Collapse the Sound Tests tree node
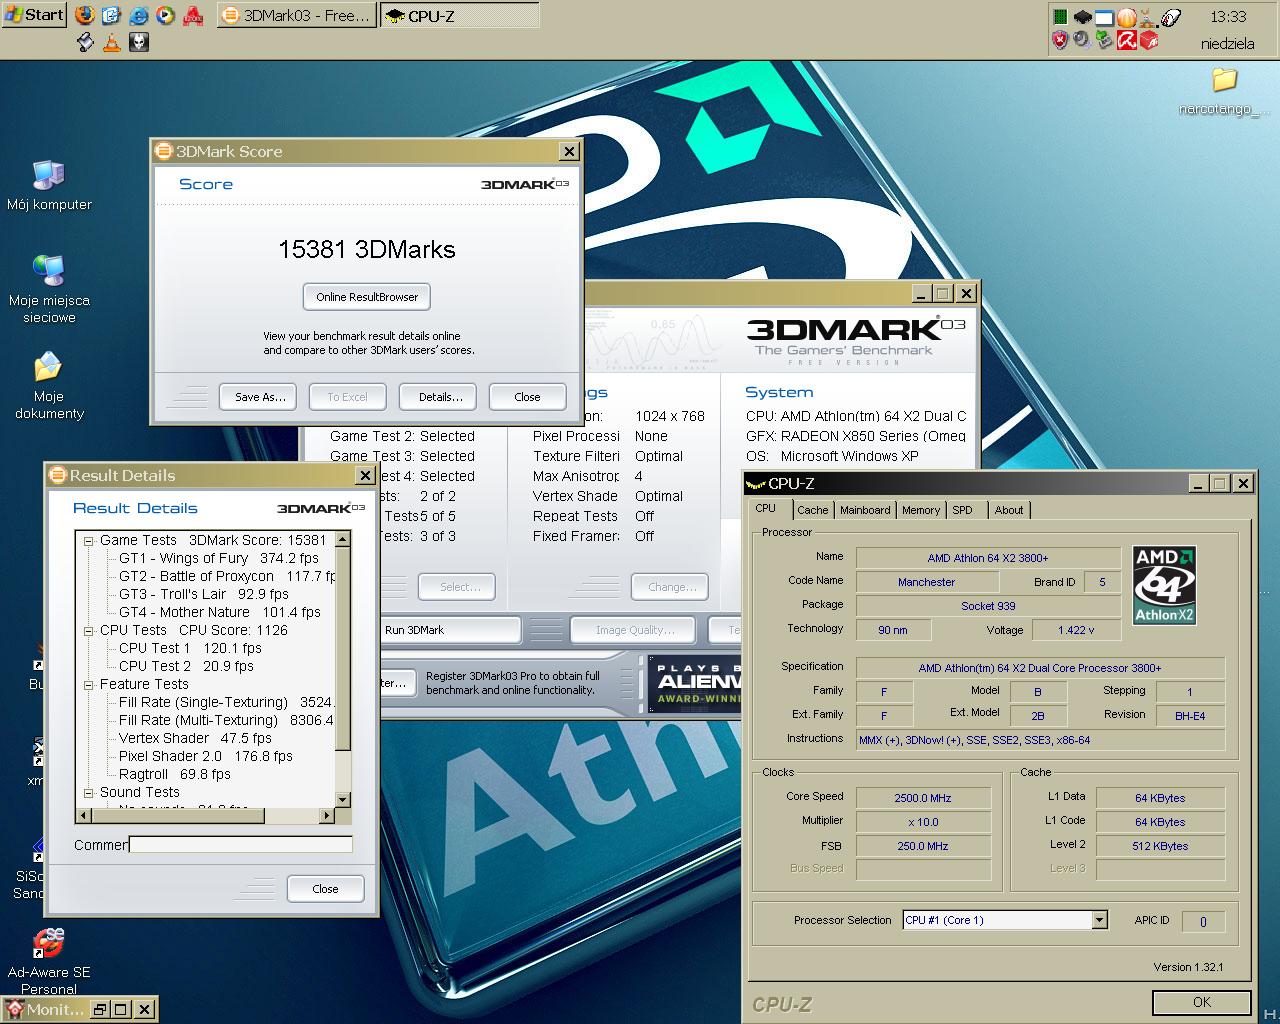This screenshot has height=1024, width=1280. [x=88, y=792]
